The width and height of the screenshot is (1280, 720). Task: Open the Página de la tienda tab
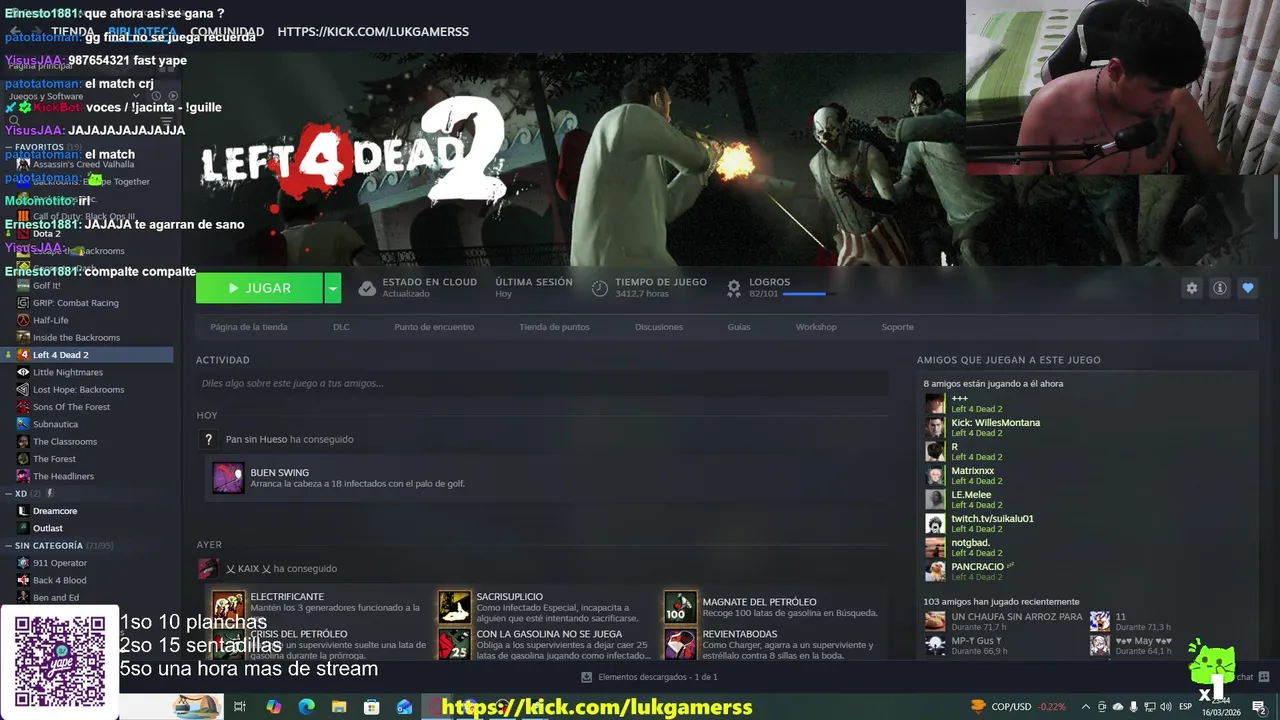[x=249, y=327]
